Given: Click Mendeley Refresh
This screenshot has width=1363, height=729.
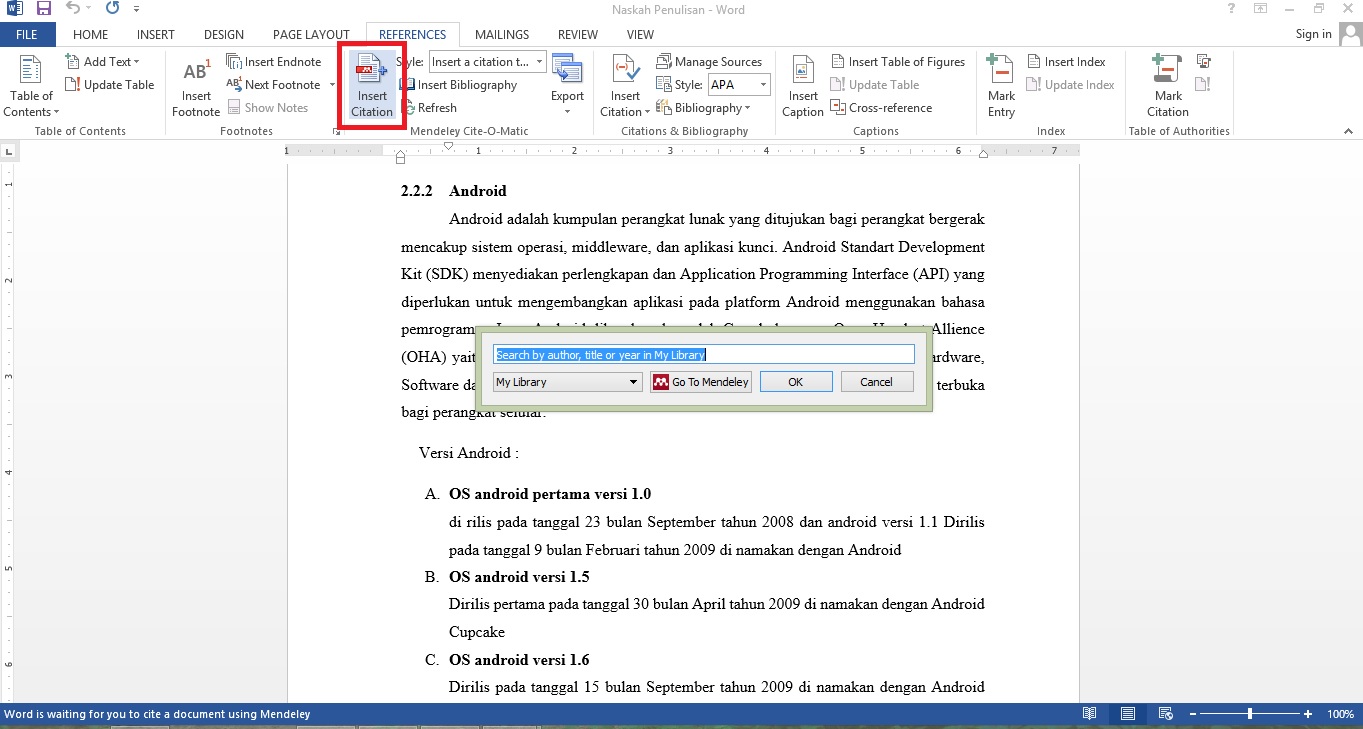Looking at the screenshot, I should (x=428, y=108).
